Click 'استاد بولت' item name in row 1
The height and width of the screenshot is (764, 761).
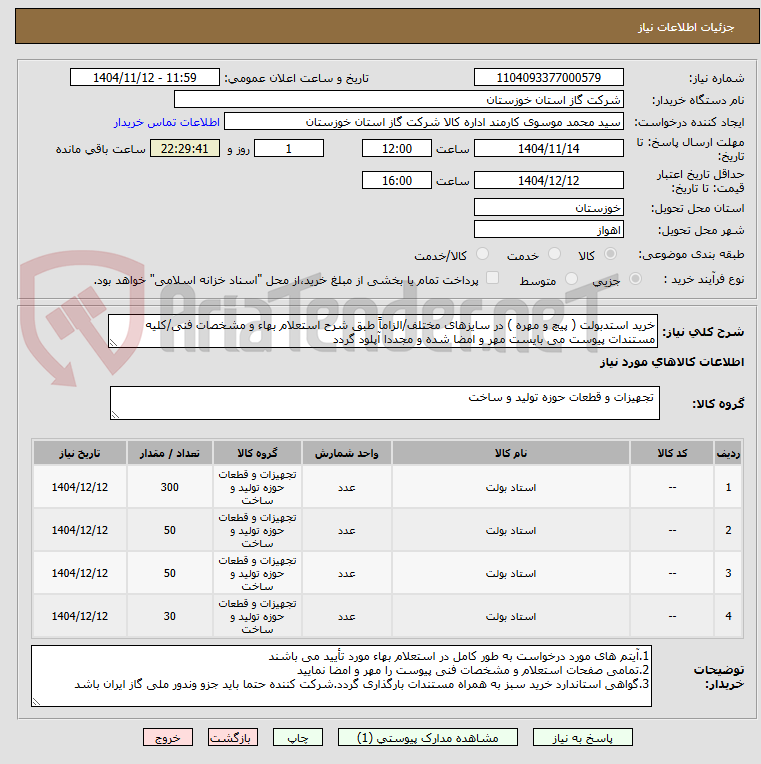coord(511,487)
